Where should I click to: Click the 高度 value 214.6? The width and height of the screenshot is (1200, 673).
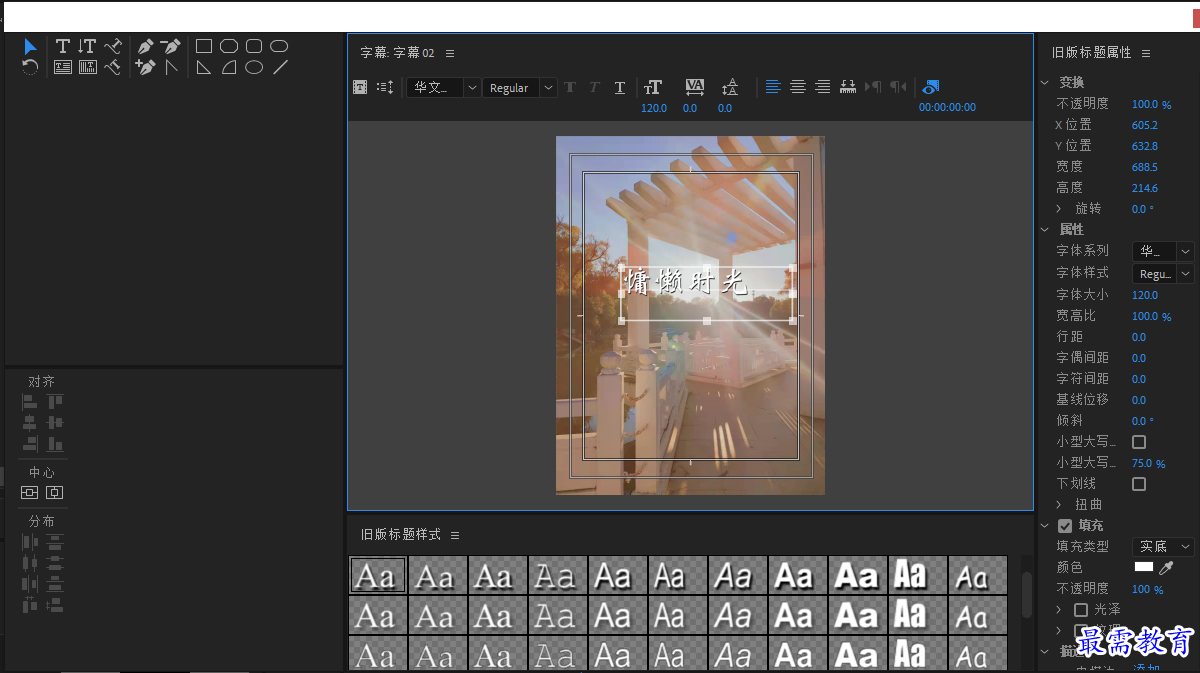point(1145,188)
